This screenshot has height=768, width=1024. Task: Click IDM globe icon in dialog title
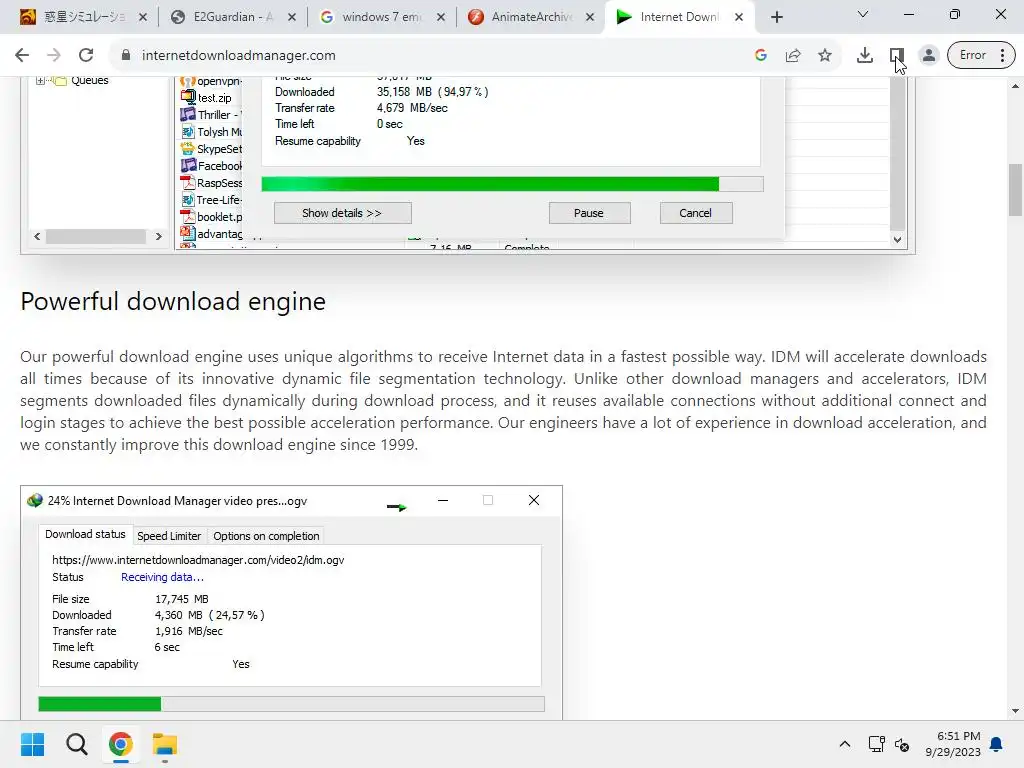(35, 501)
